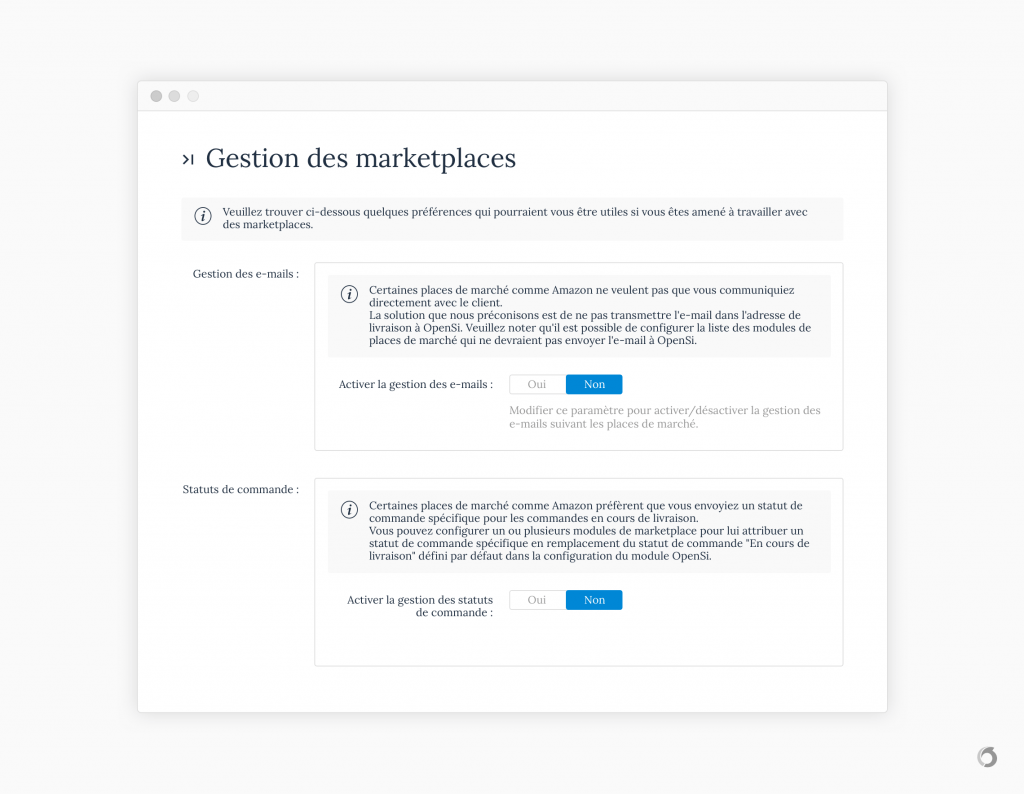Click the first gray window control dot
This screenshot has height=794, width=1024.
[156, 96]
